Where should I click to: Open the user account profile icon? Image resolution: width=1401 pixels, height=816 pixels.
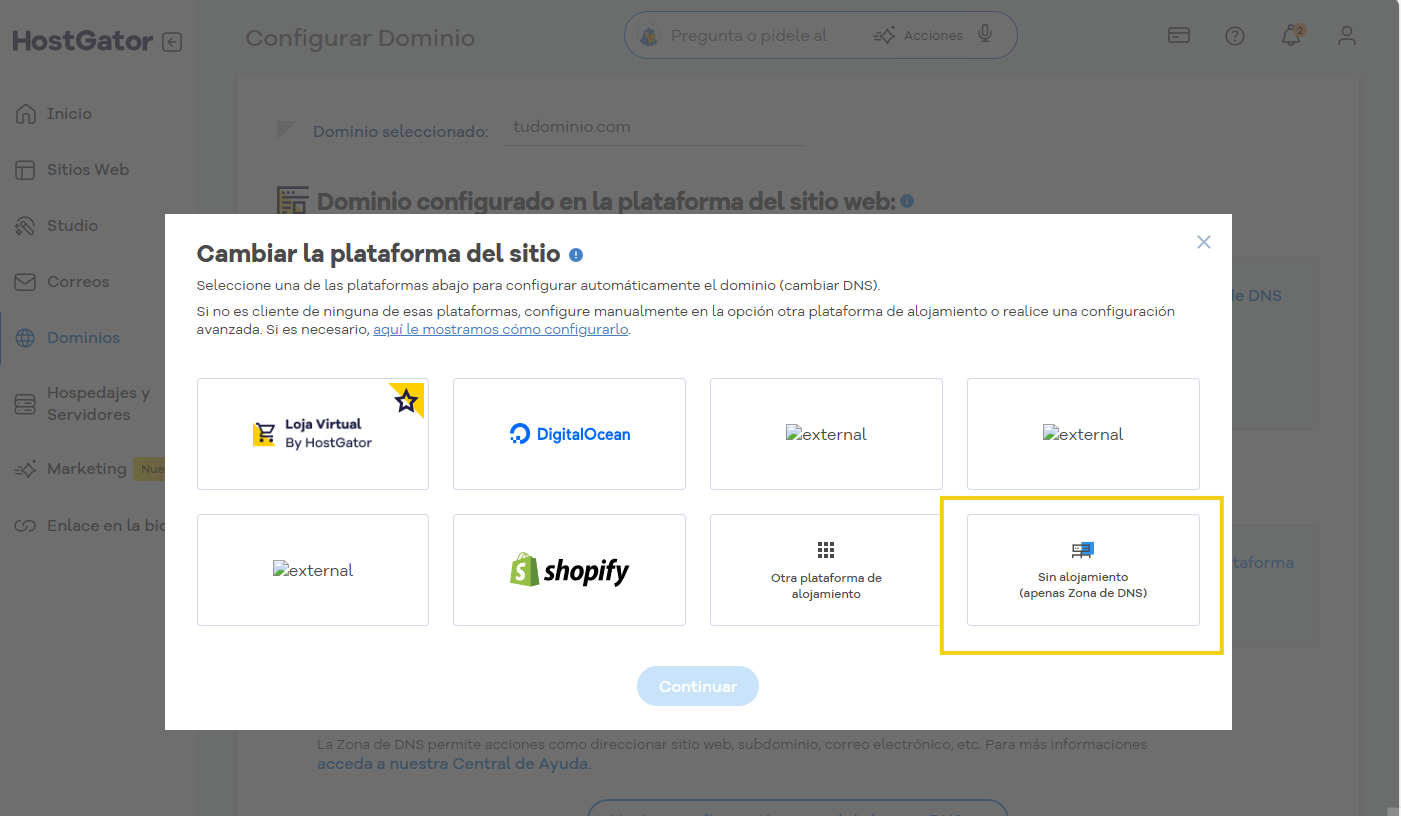click(x=1347, y=36)
